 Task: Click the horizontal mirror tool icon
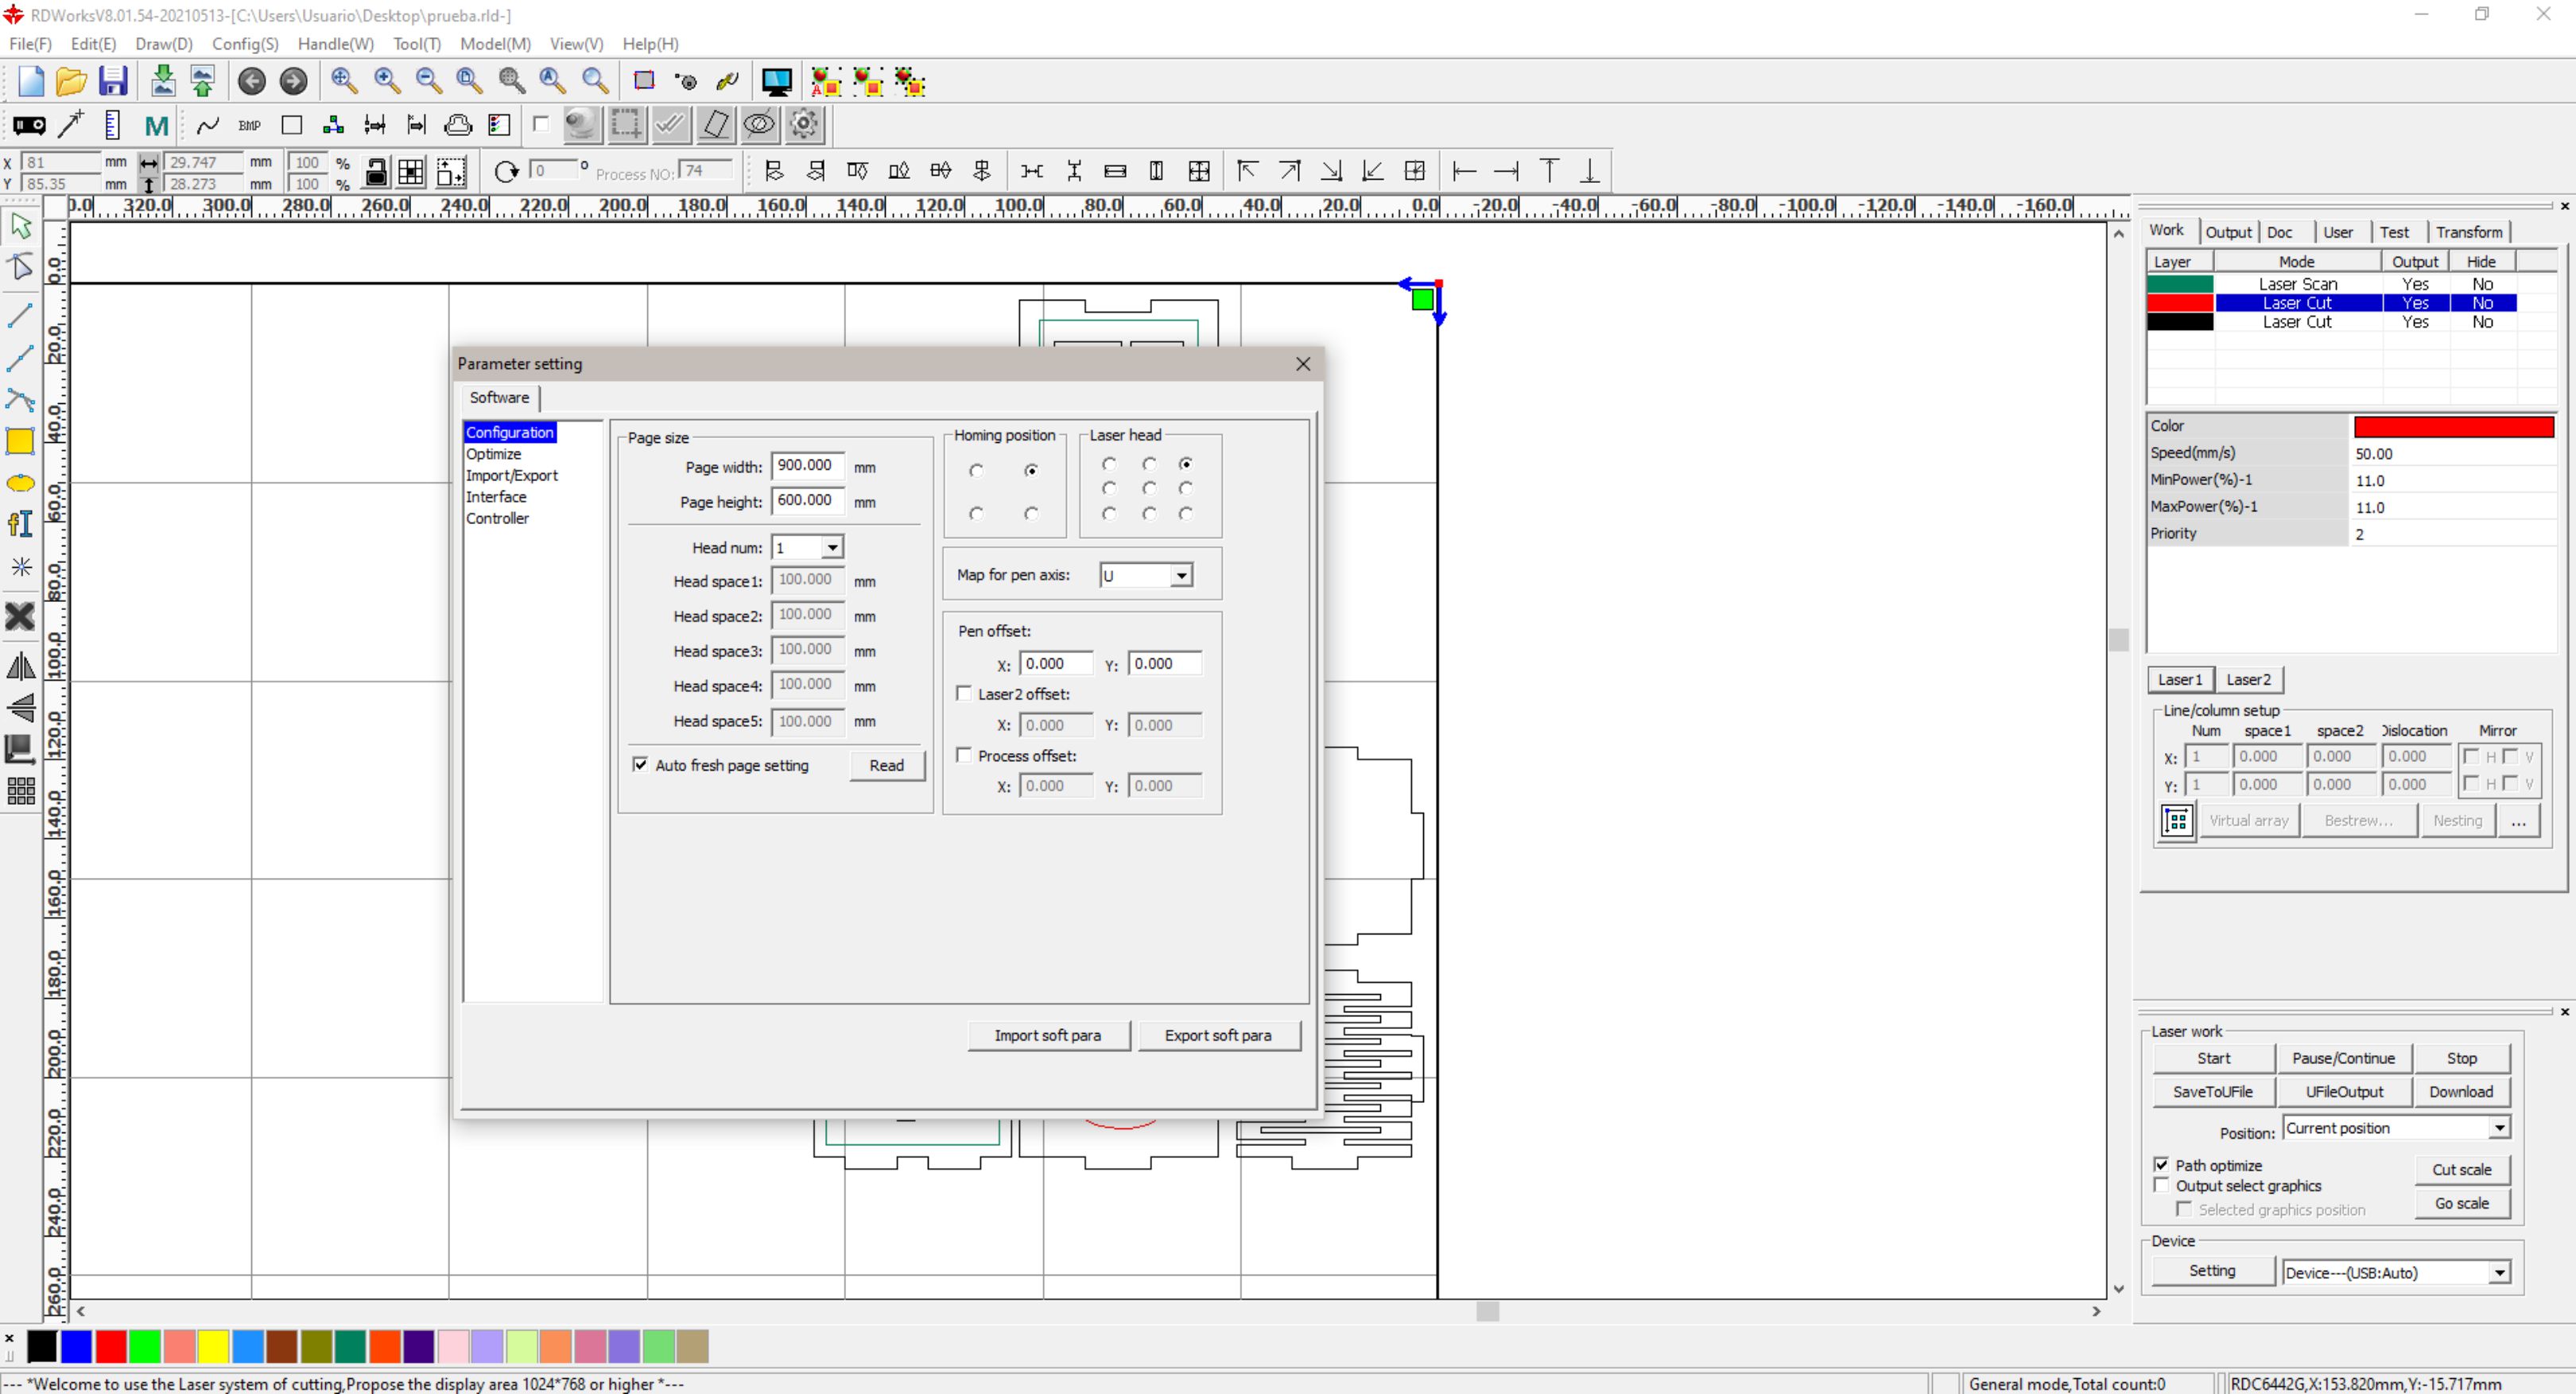[20, 666]
